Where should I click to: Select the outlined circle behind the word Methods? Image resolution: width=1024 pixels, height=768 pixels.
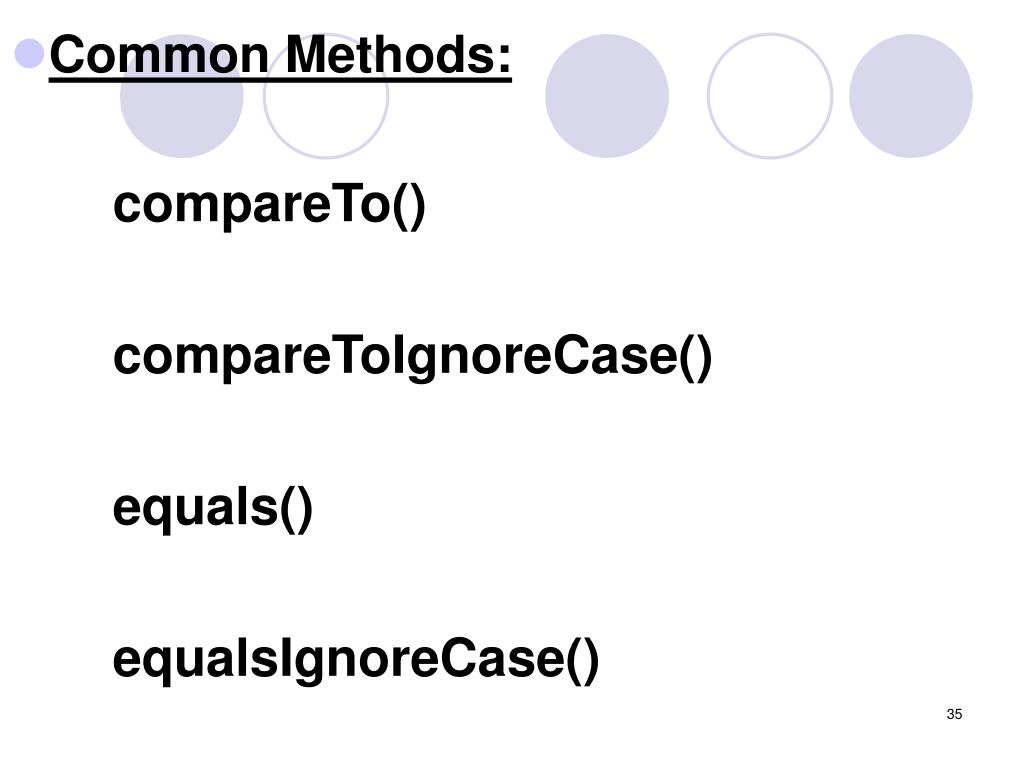tap(326, 96)
